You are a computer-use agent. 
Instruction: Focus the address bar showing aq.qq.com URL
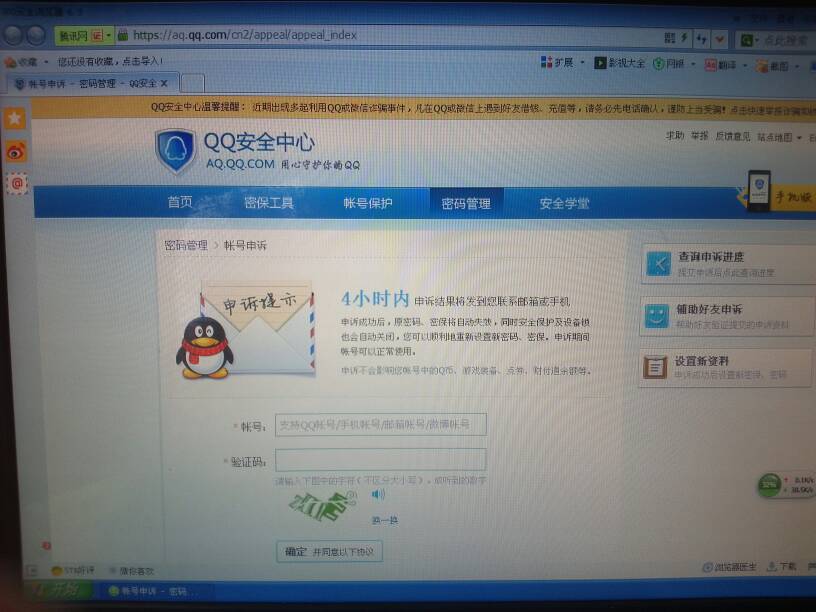click(385, 35)
